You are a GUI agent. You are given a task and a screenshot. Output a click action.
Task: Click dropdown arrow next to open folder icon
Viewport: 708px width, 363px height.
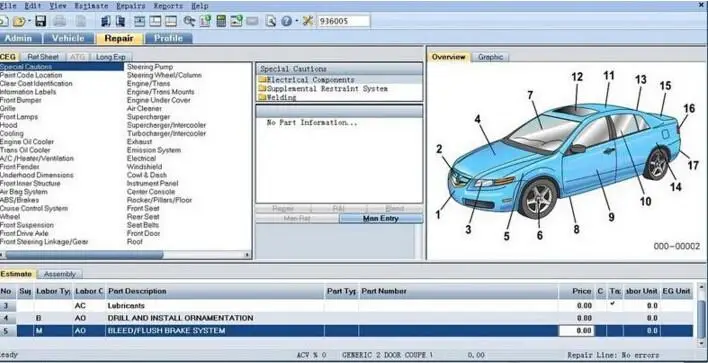click(30, 21)
